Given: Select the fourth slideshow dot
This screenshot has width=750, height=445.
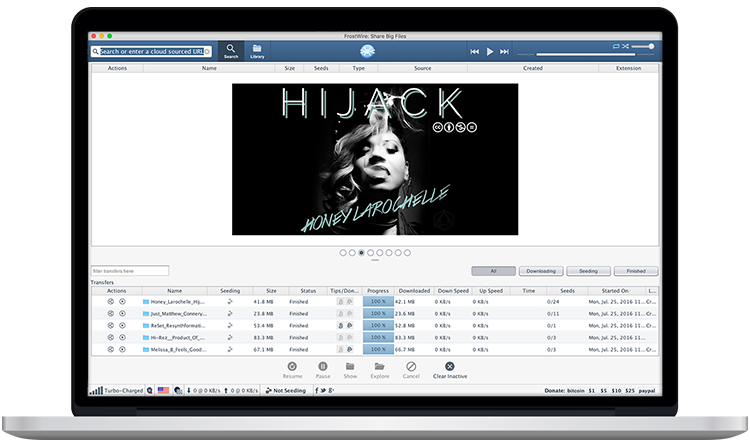Looking at the screenshot, I should coord(370,253).
